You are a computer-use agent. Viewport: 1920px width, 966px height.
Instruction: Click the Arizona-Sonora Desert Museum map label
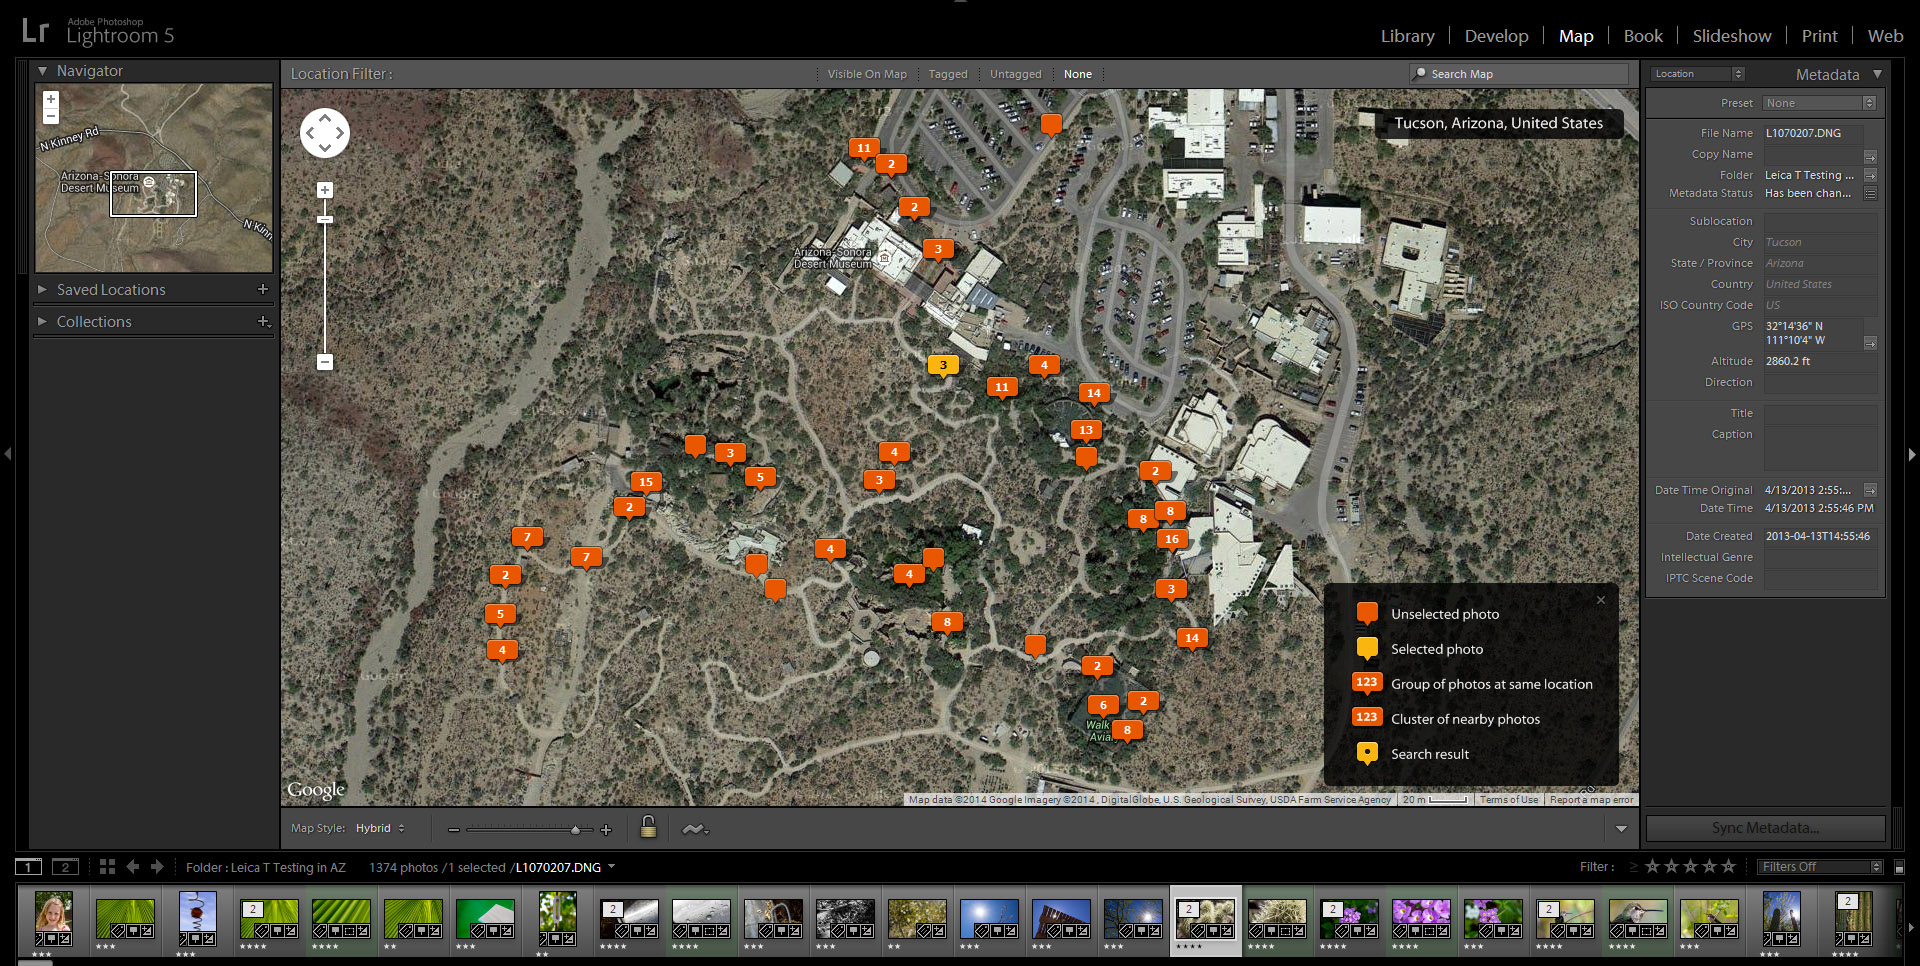click(x=833, y=258)
